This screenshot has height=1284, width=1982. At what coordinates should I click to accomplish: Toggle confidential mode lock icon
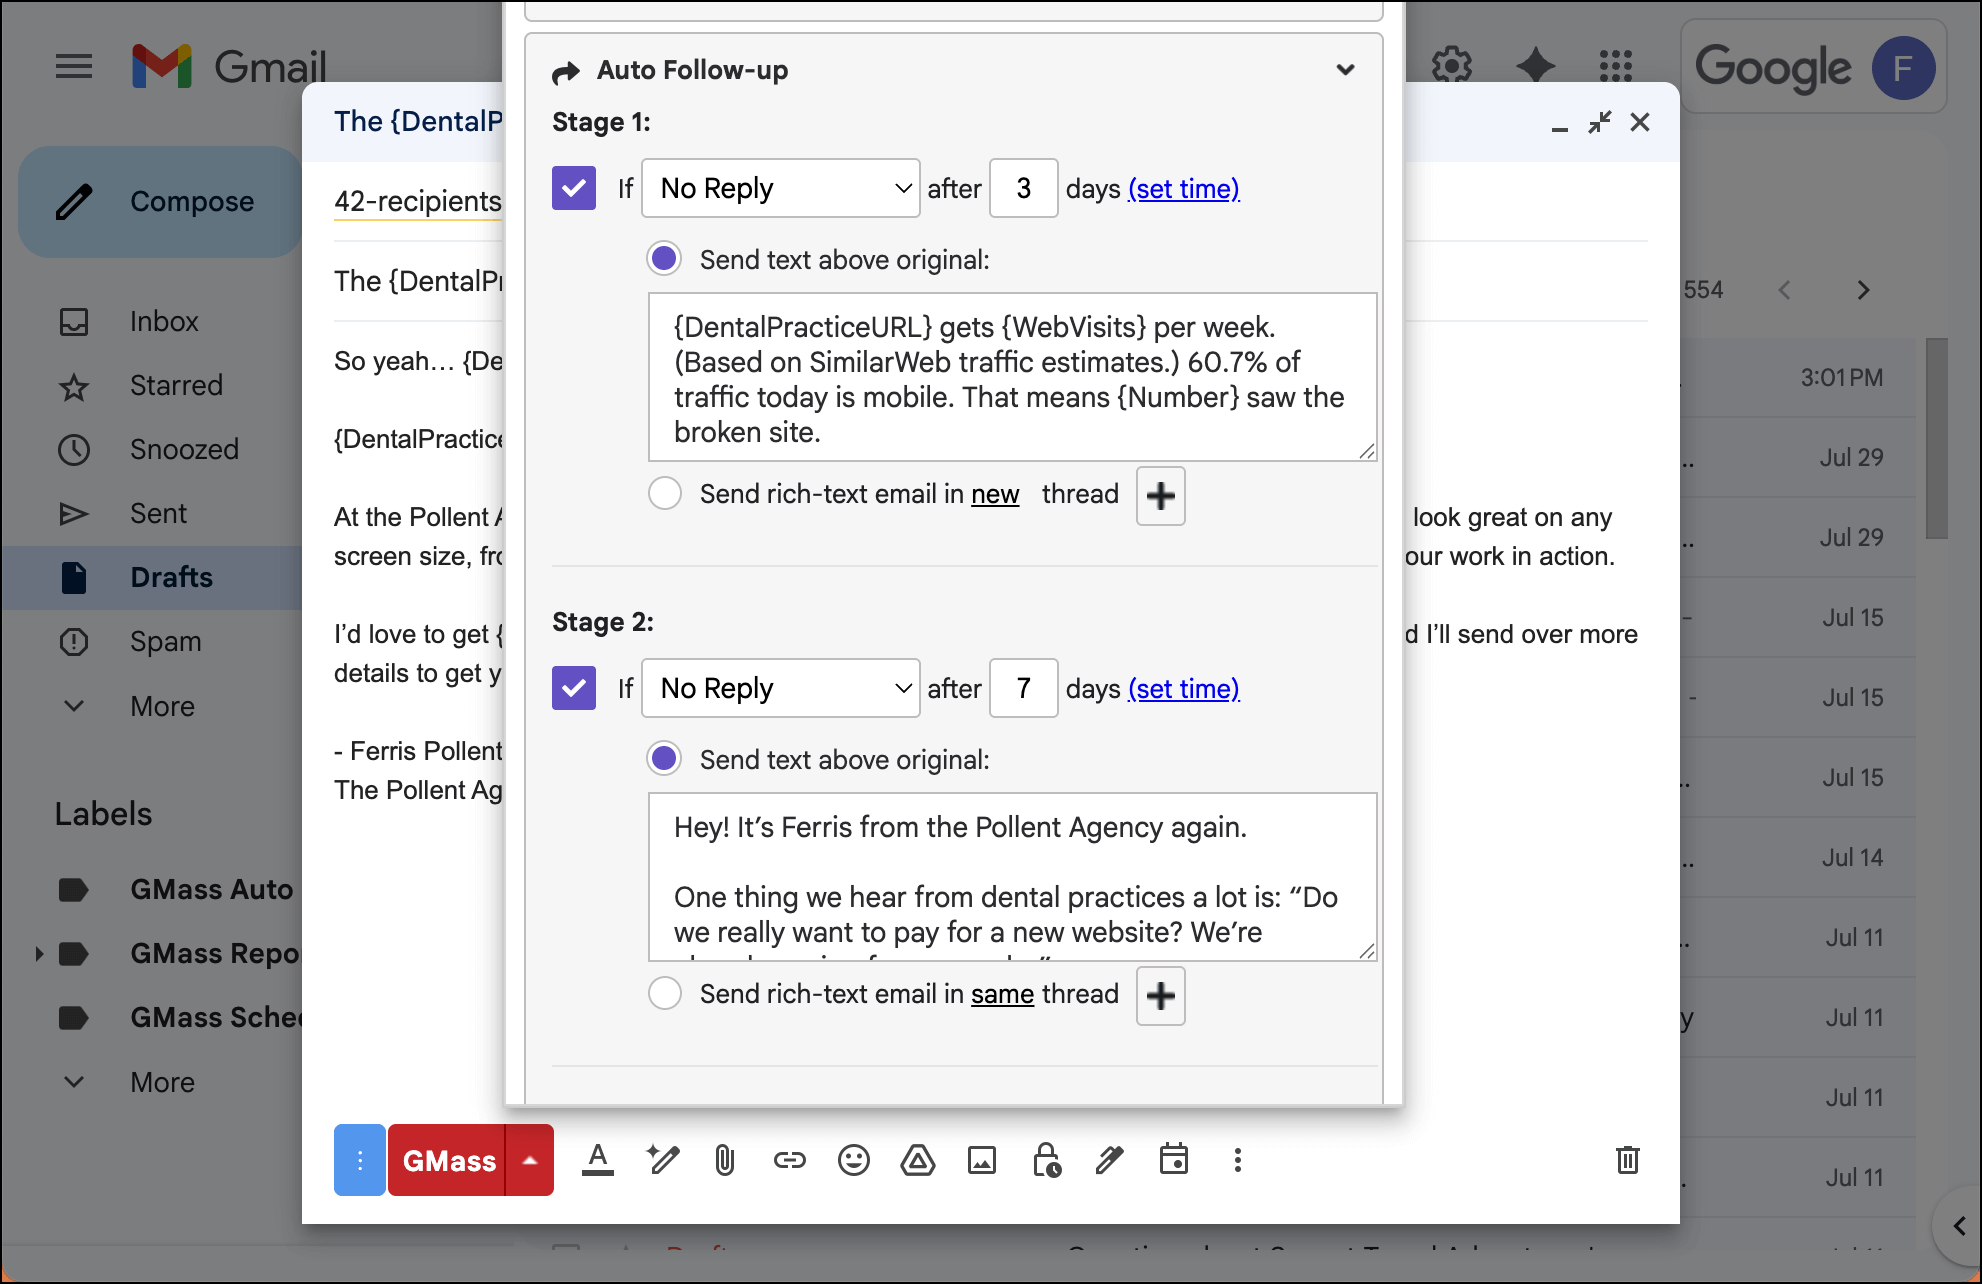(1046, 1160)
